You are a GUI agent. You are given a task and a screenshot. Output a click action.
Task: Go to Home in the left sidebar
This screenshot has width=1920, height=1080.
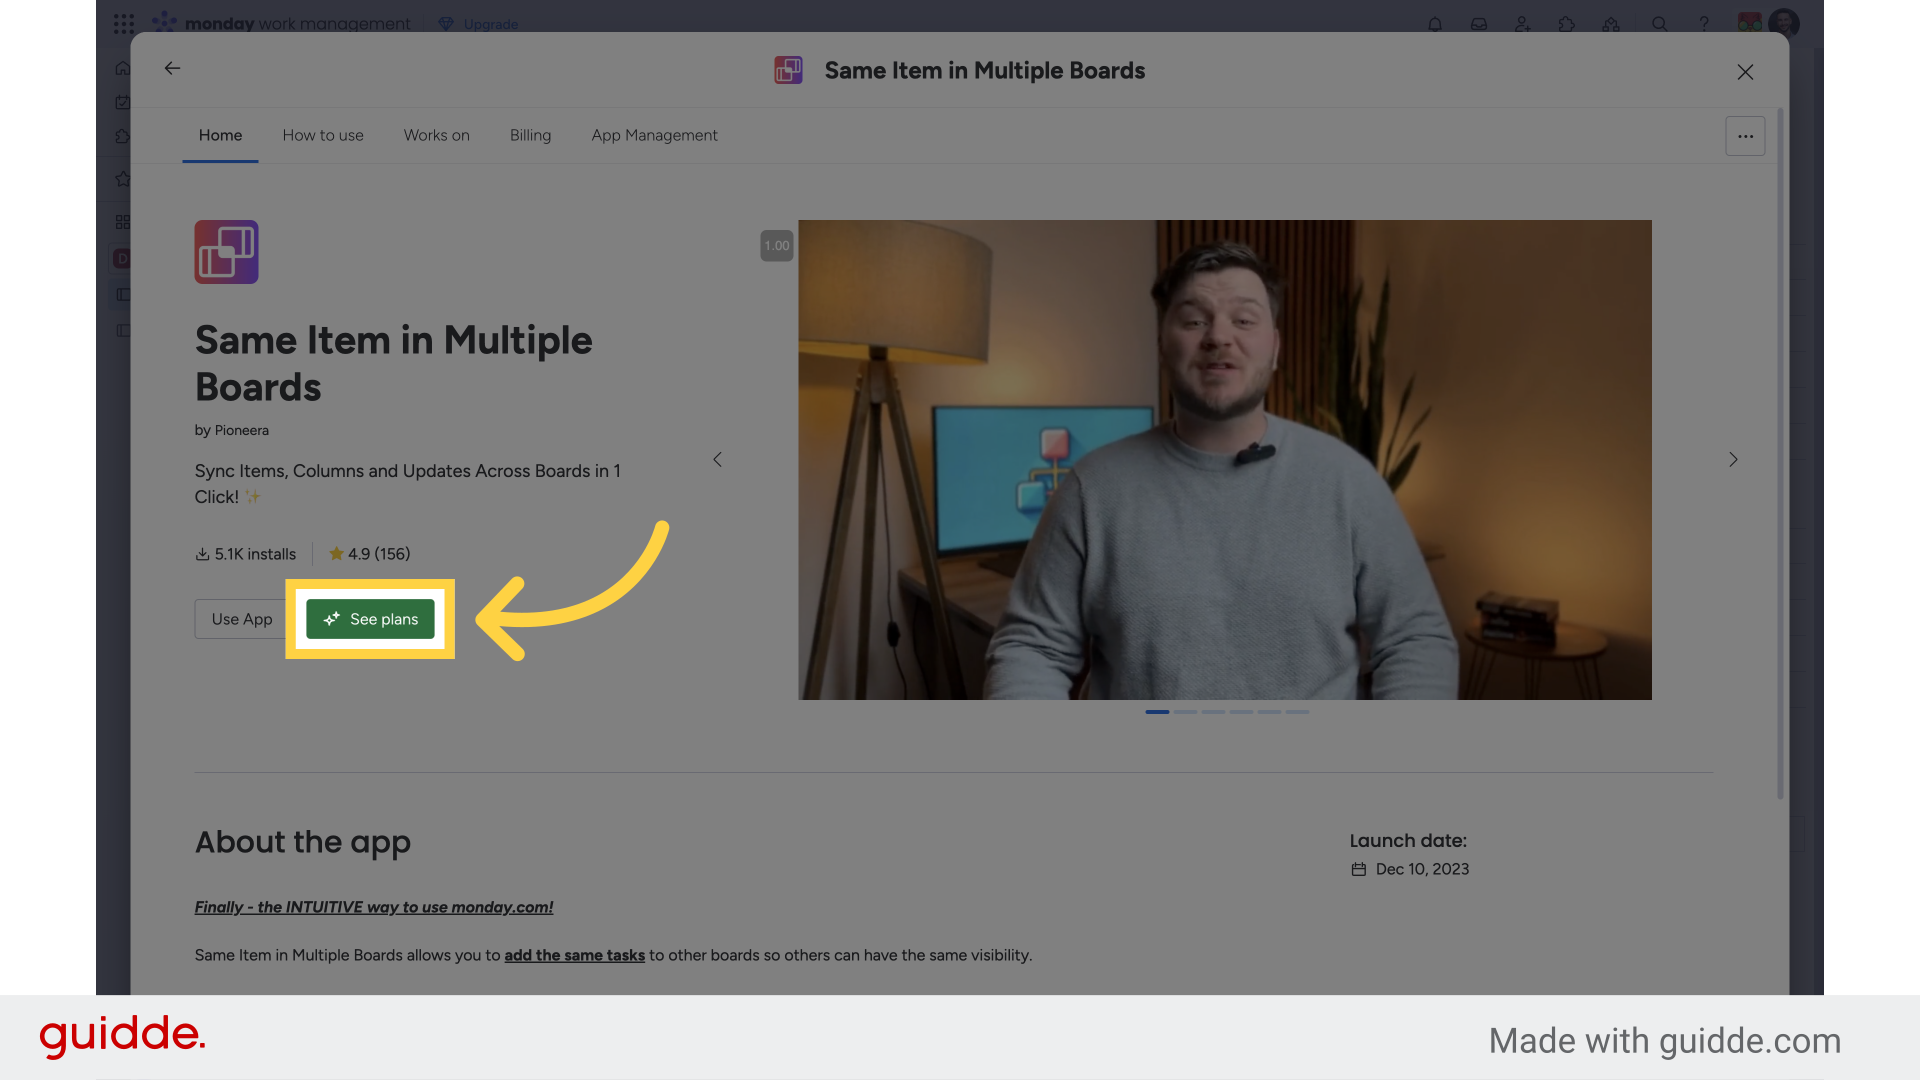click(x=123, y=68)
